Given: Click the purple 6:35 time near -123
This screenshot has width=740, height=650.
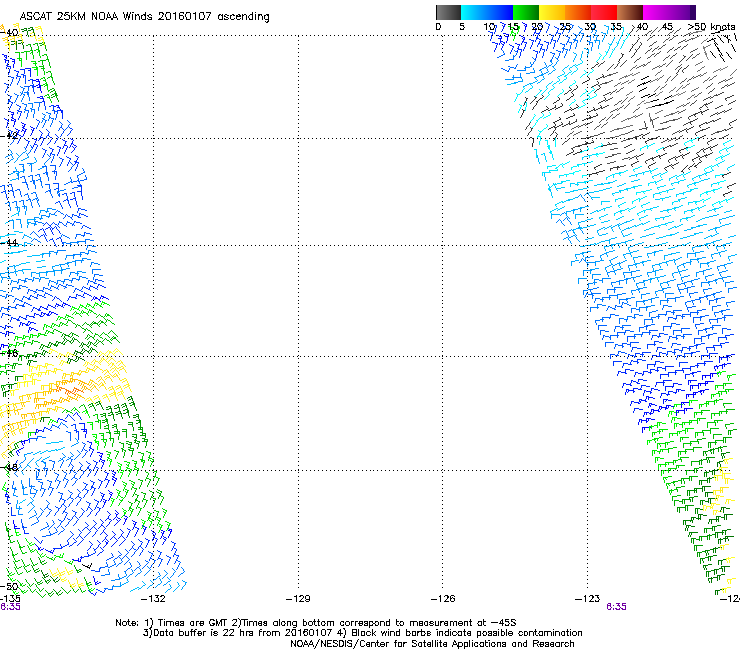Looking at the screenshot, I should 616,607.
